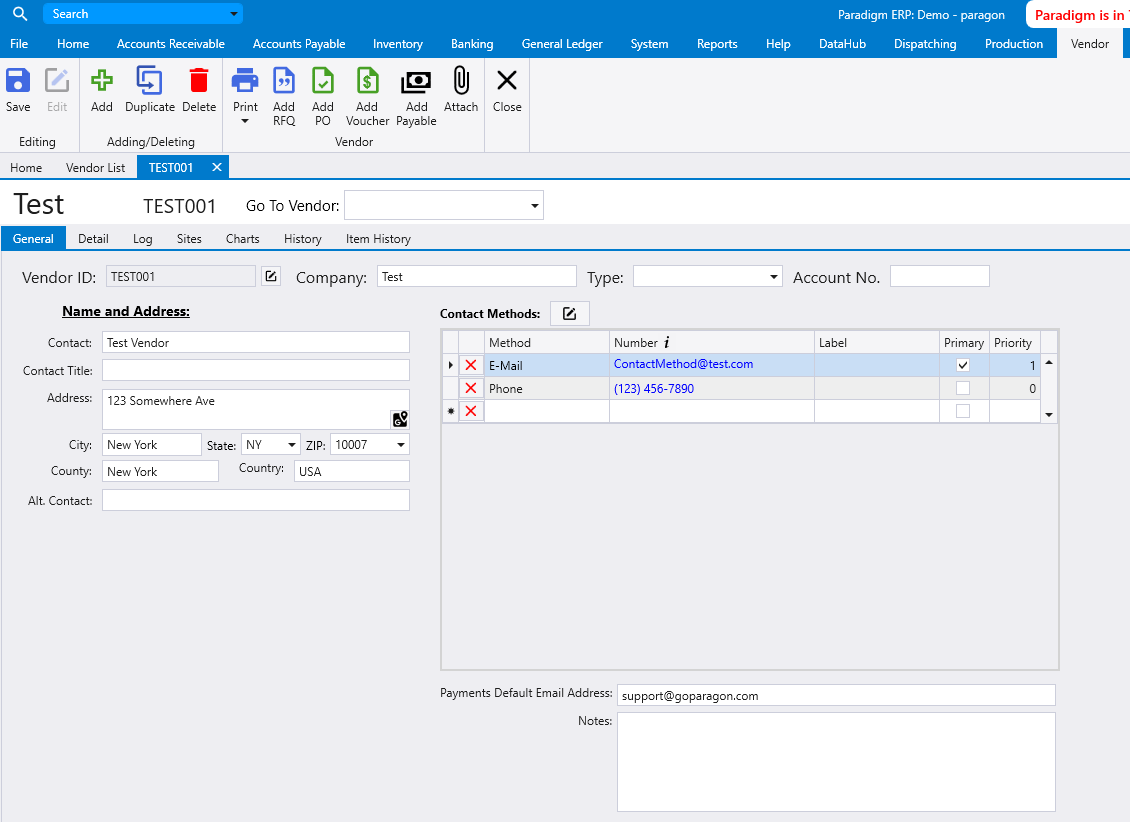Click edit icon beside Contact Methods
1130x822 pixels.
point(569,313)
